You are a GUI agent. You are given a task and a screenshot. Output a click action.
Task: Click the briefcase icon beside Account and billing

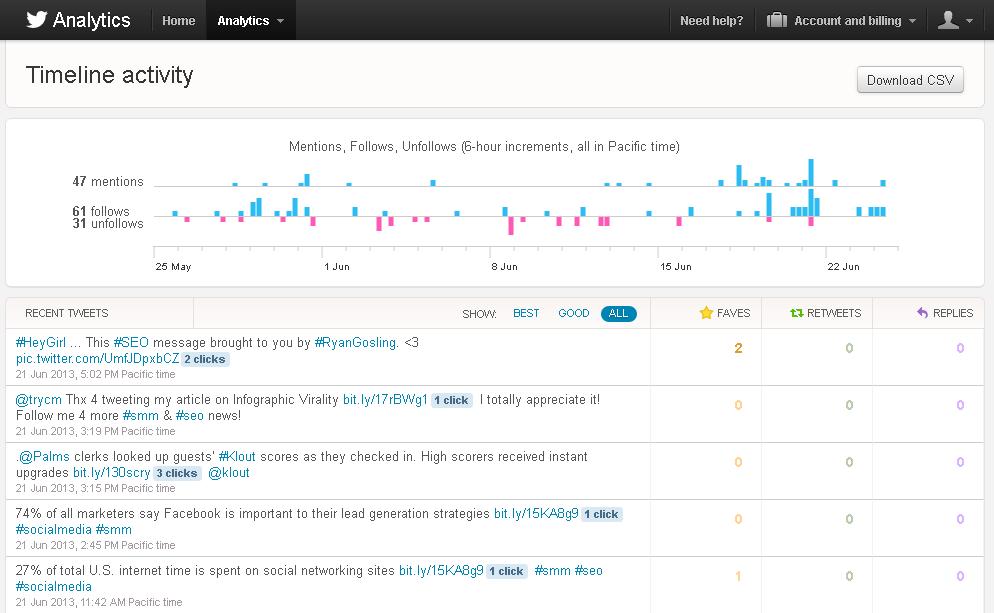[x=777, y=20]
